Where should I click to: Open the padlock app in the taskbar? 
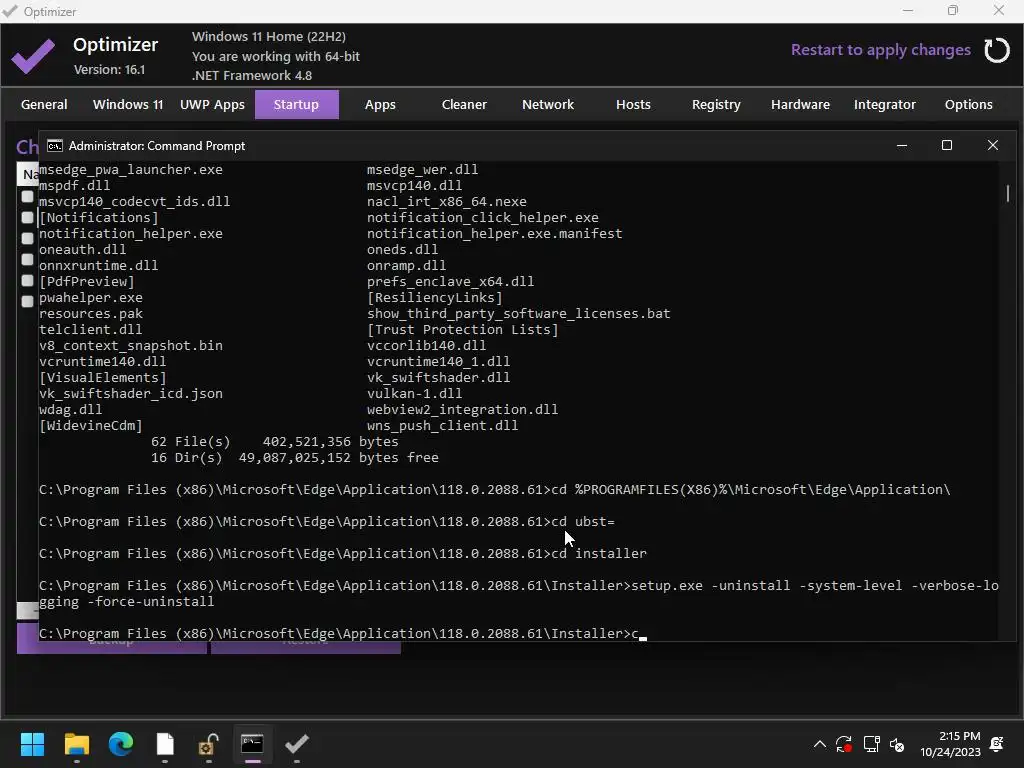[x=208, y=744]
